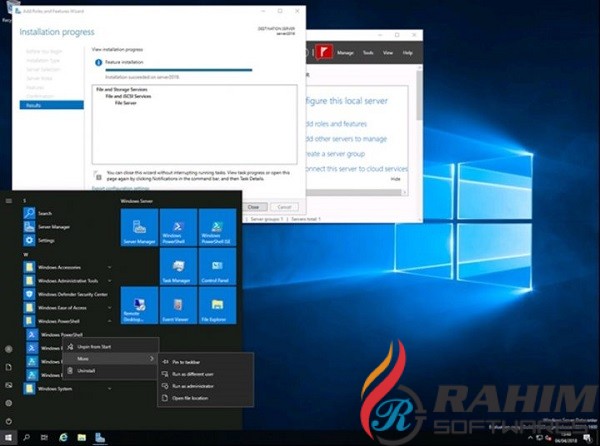Open the File Explorer tile
This screenshot has height=446, width=600.
217,305
